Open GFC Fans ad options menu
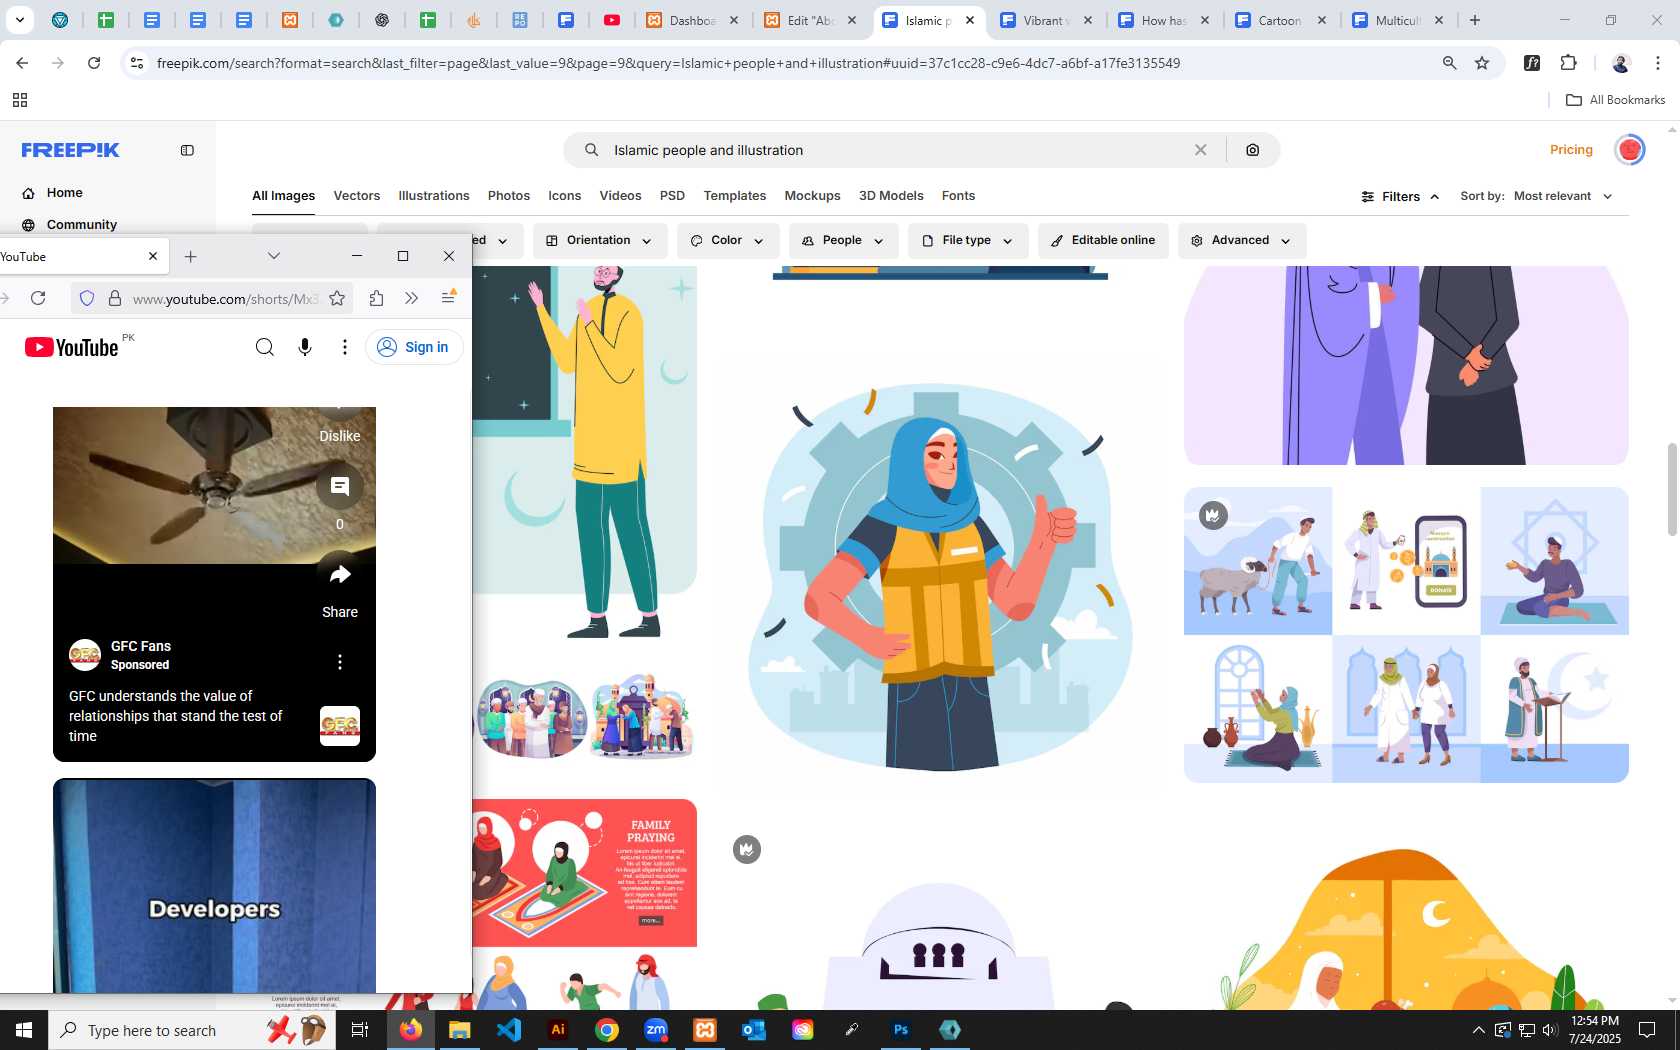Image resolution: width=1680 pixels, height=1050 pixels. (340, 662)
